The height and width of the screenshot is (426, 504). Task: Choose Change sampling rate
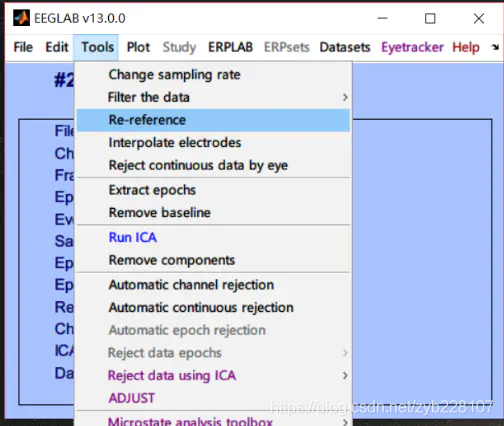(x=213, y=75)
